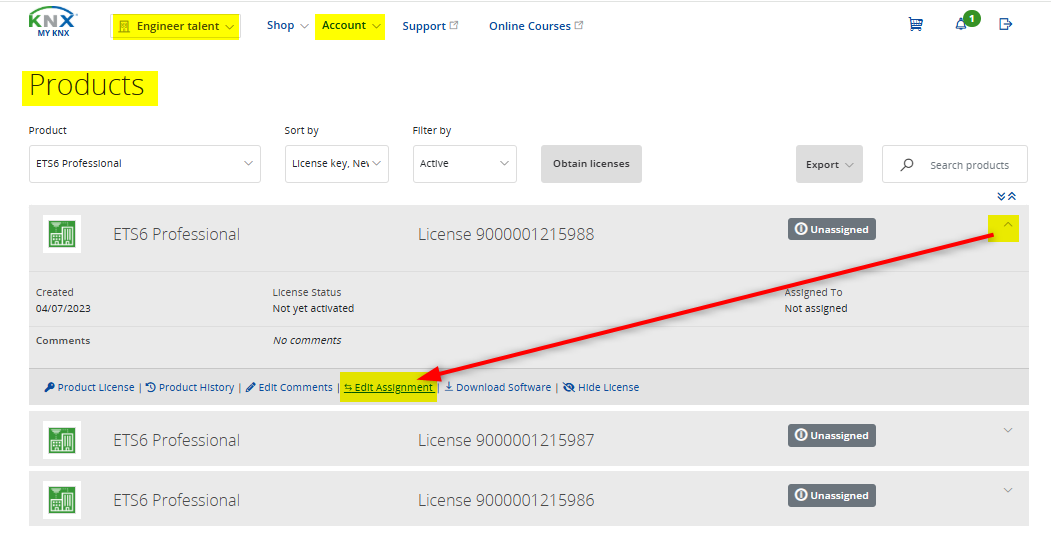Click the text License 9000001215988
The height and width of the screenshot is (548, 1051).
click(x=506, y=234)
